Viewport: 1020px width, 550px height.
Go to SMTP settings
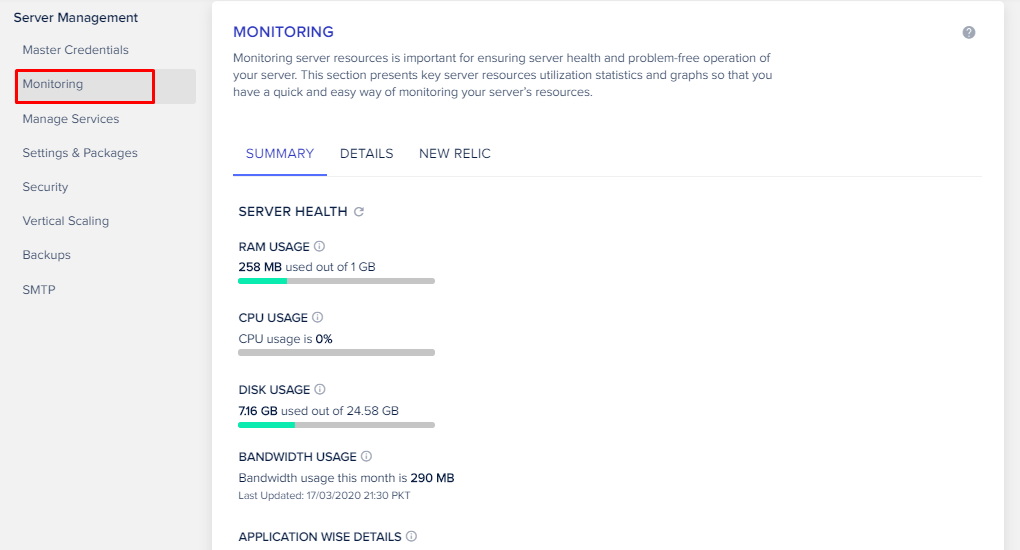(39, 290)
